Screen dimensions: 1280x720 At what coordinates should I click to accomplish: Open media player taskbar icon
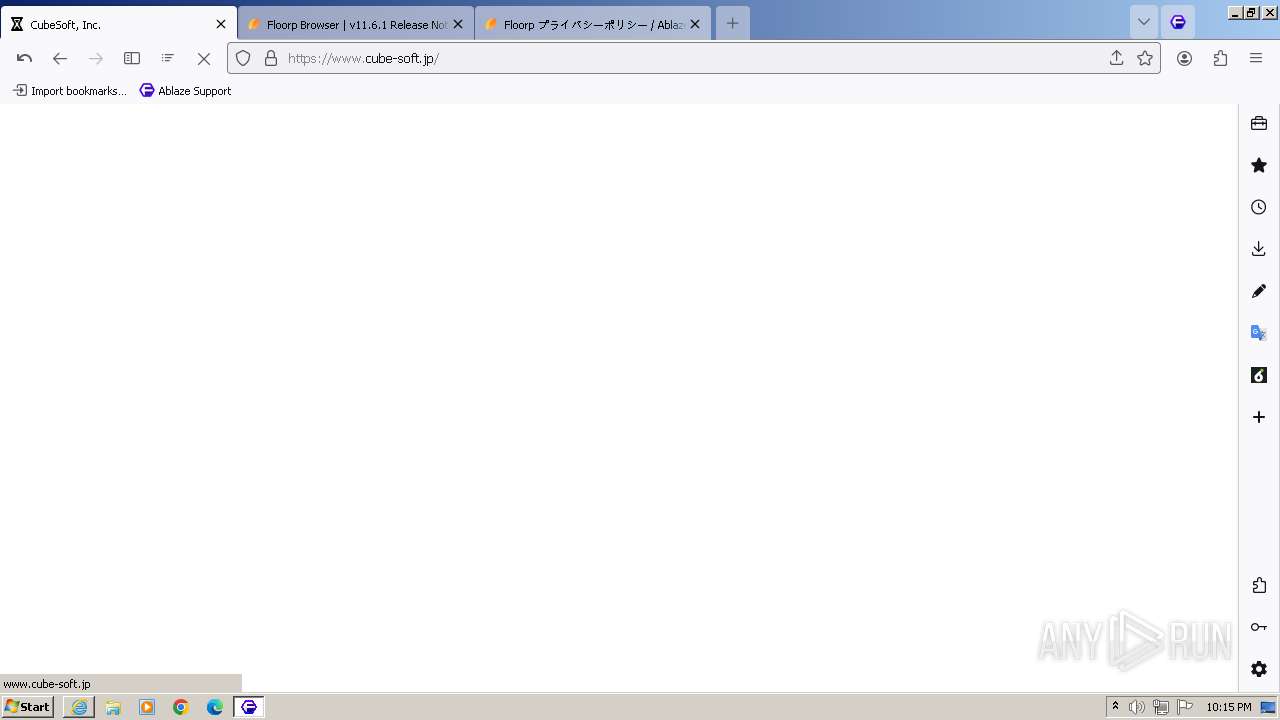click(147, 707)
